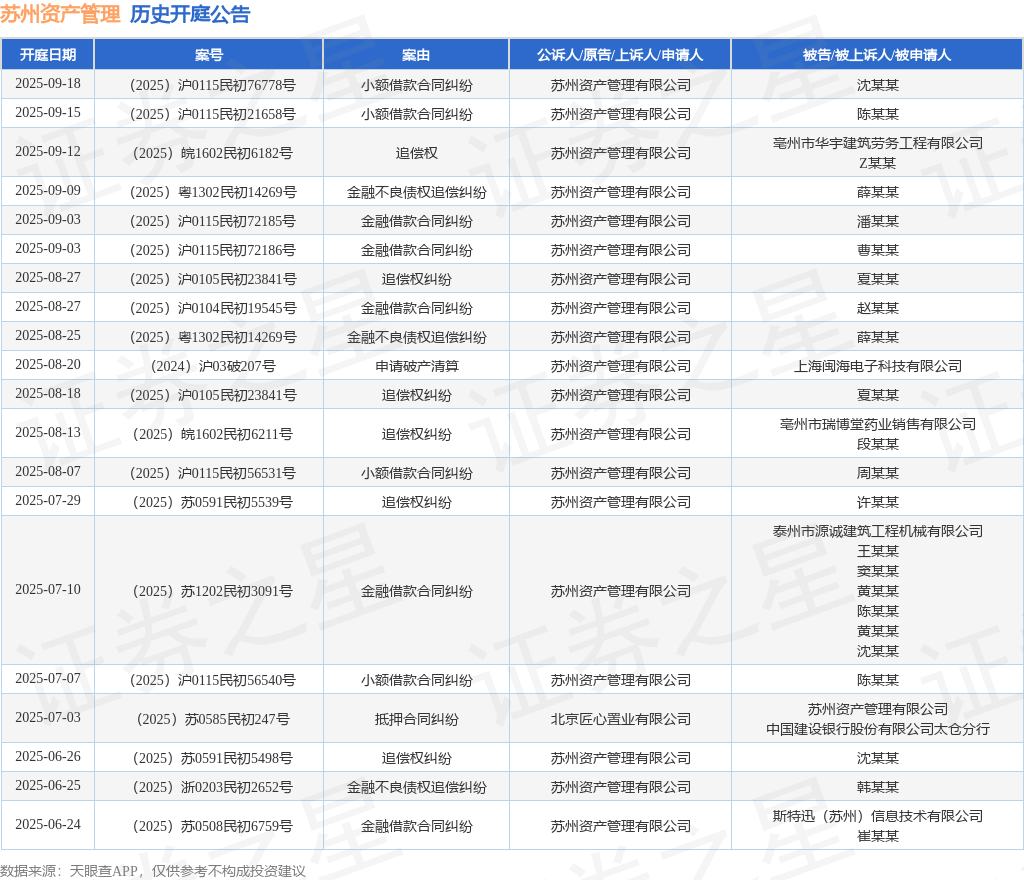Click defendant 泰州市源诚建筑工程机械有限公司
Screen dimensions: 1024x880
pyautogui.click(x=877, y=531)
